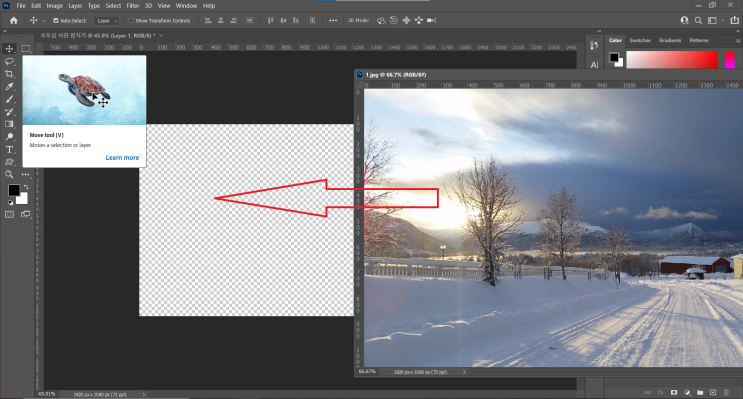Image resolution: width=743 pixels, height=399 pixels.
Task: Click Learn more link in Move tool tooltip
Action: (122, 157)
